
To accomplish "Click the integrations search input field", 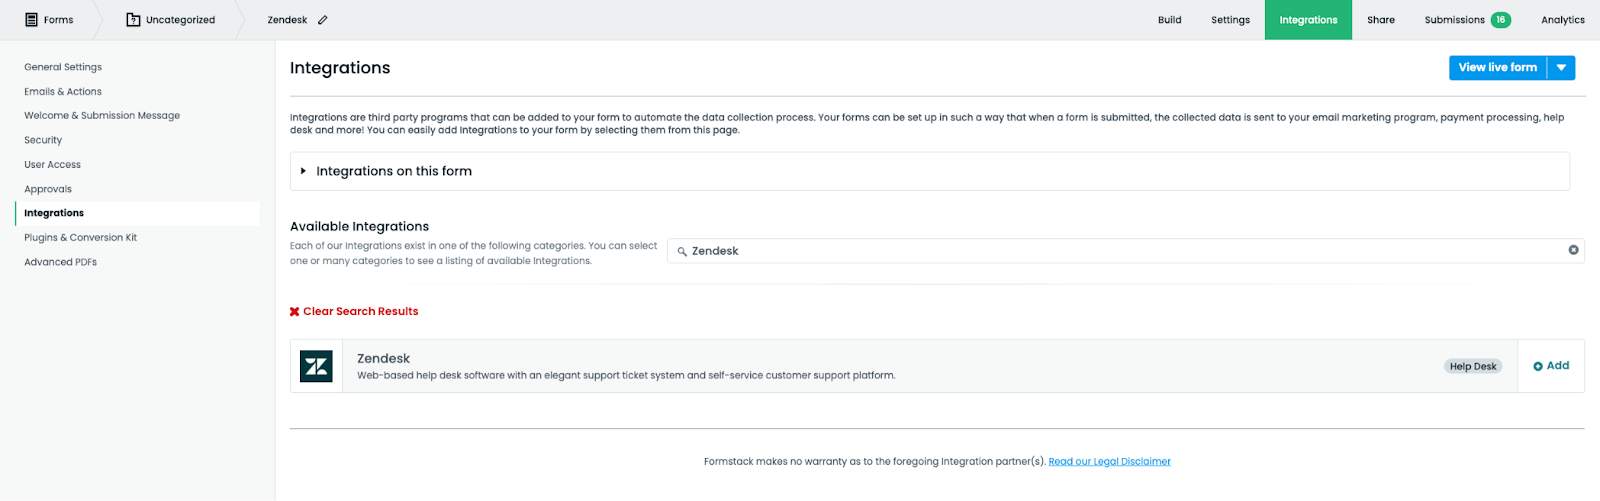I will 1120,251.
